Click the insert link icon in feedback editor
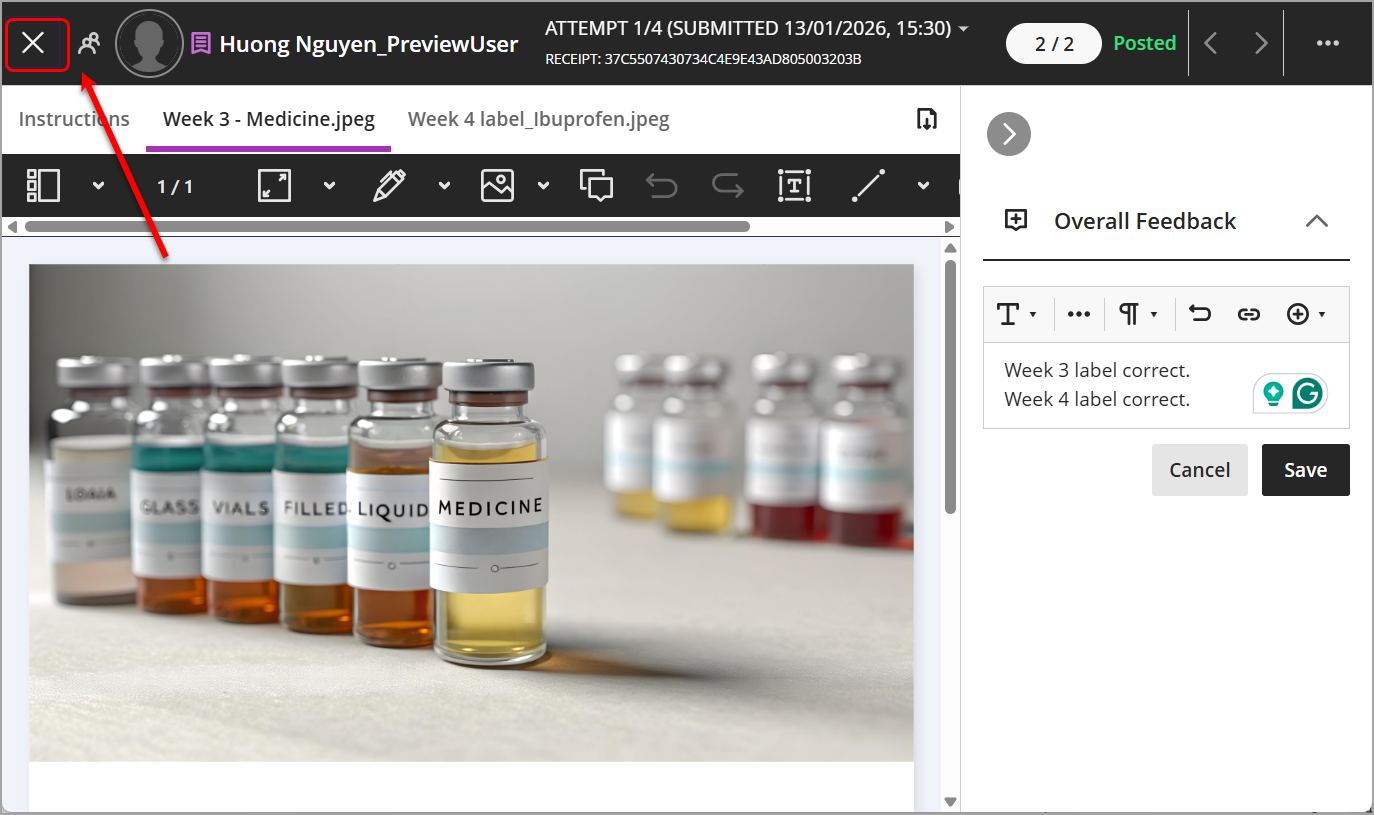 (x=1248, y=314)
